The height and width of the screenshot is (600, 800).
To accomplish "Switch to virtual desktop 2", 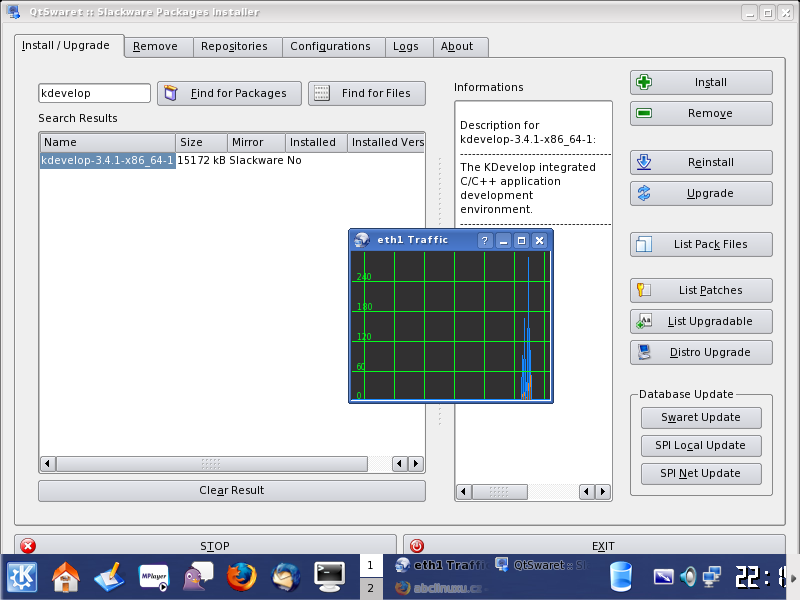I will [370, 588].
